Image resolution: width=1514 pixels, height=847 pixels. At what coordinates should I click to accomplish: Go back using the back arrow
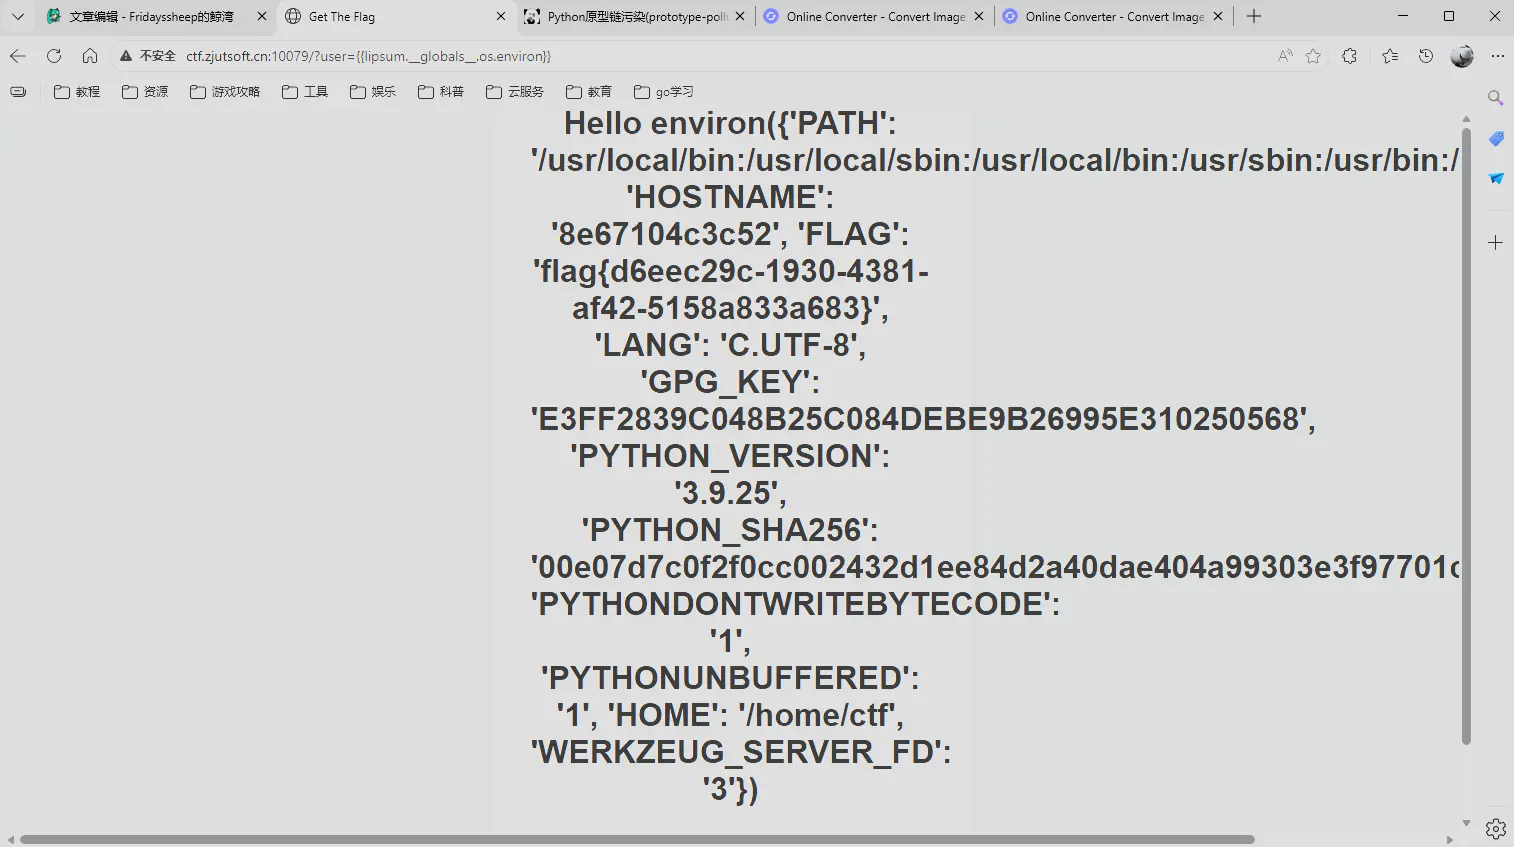17,56
